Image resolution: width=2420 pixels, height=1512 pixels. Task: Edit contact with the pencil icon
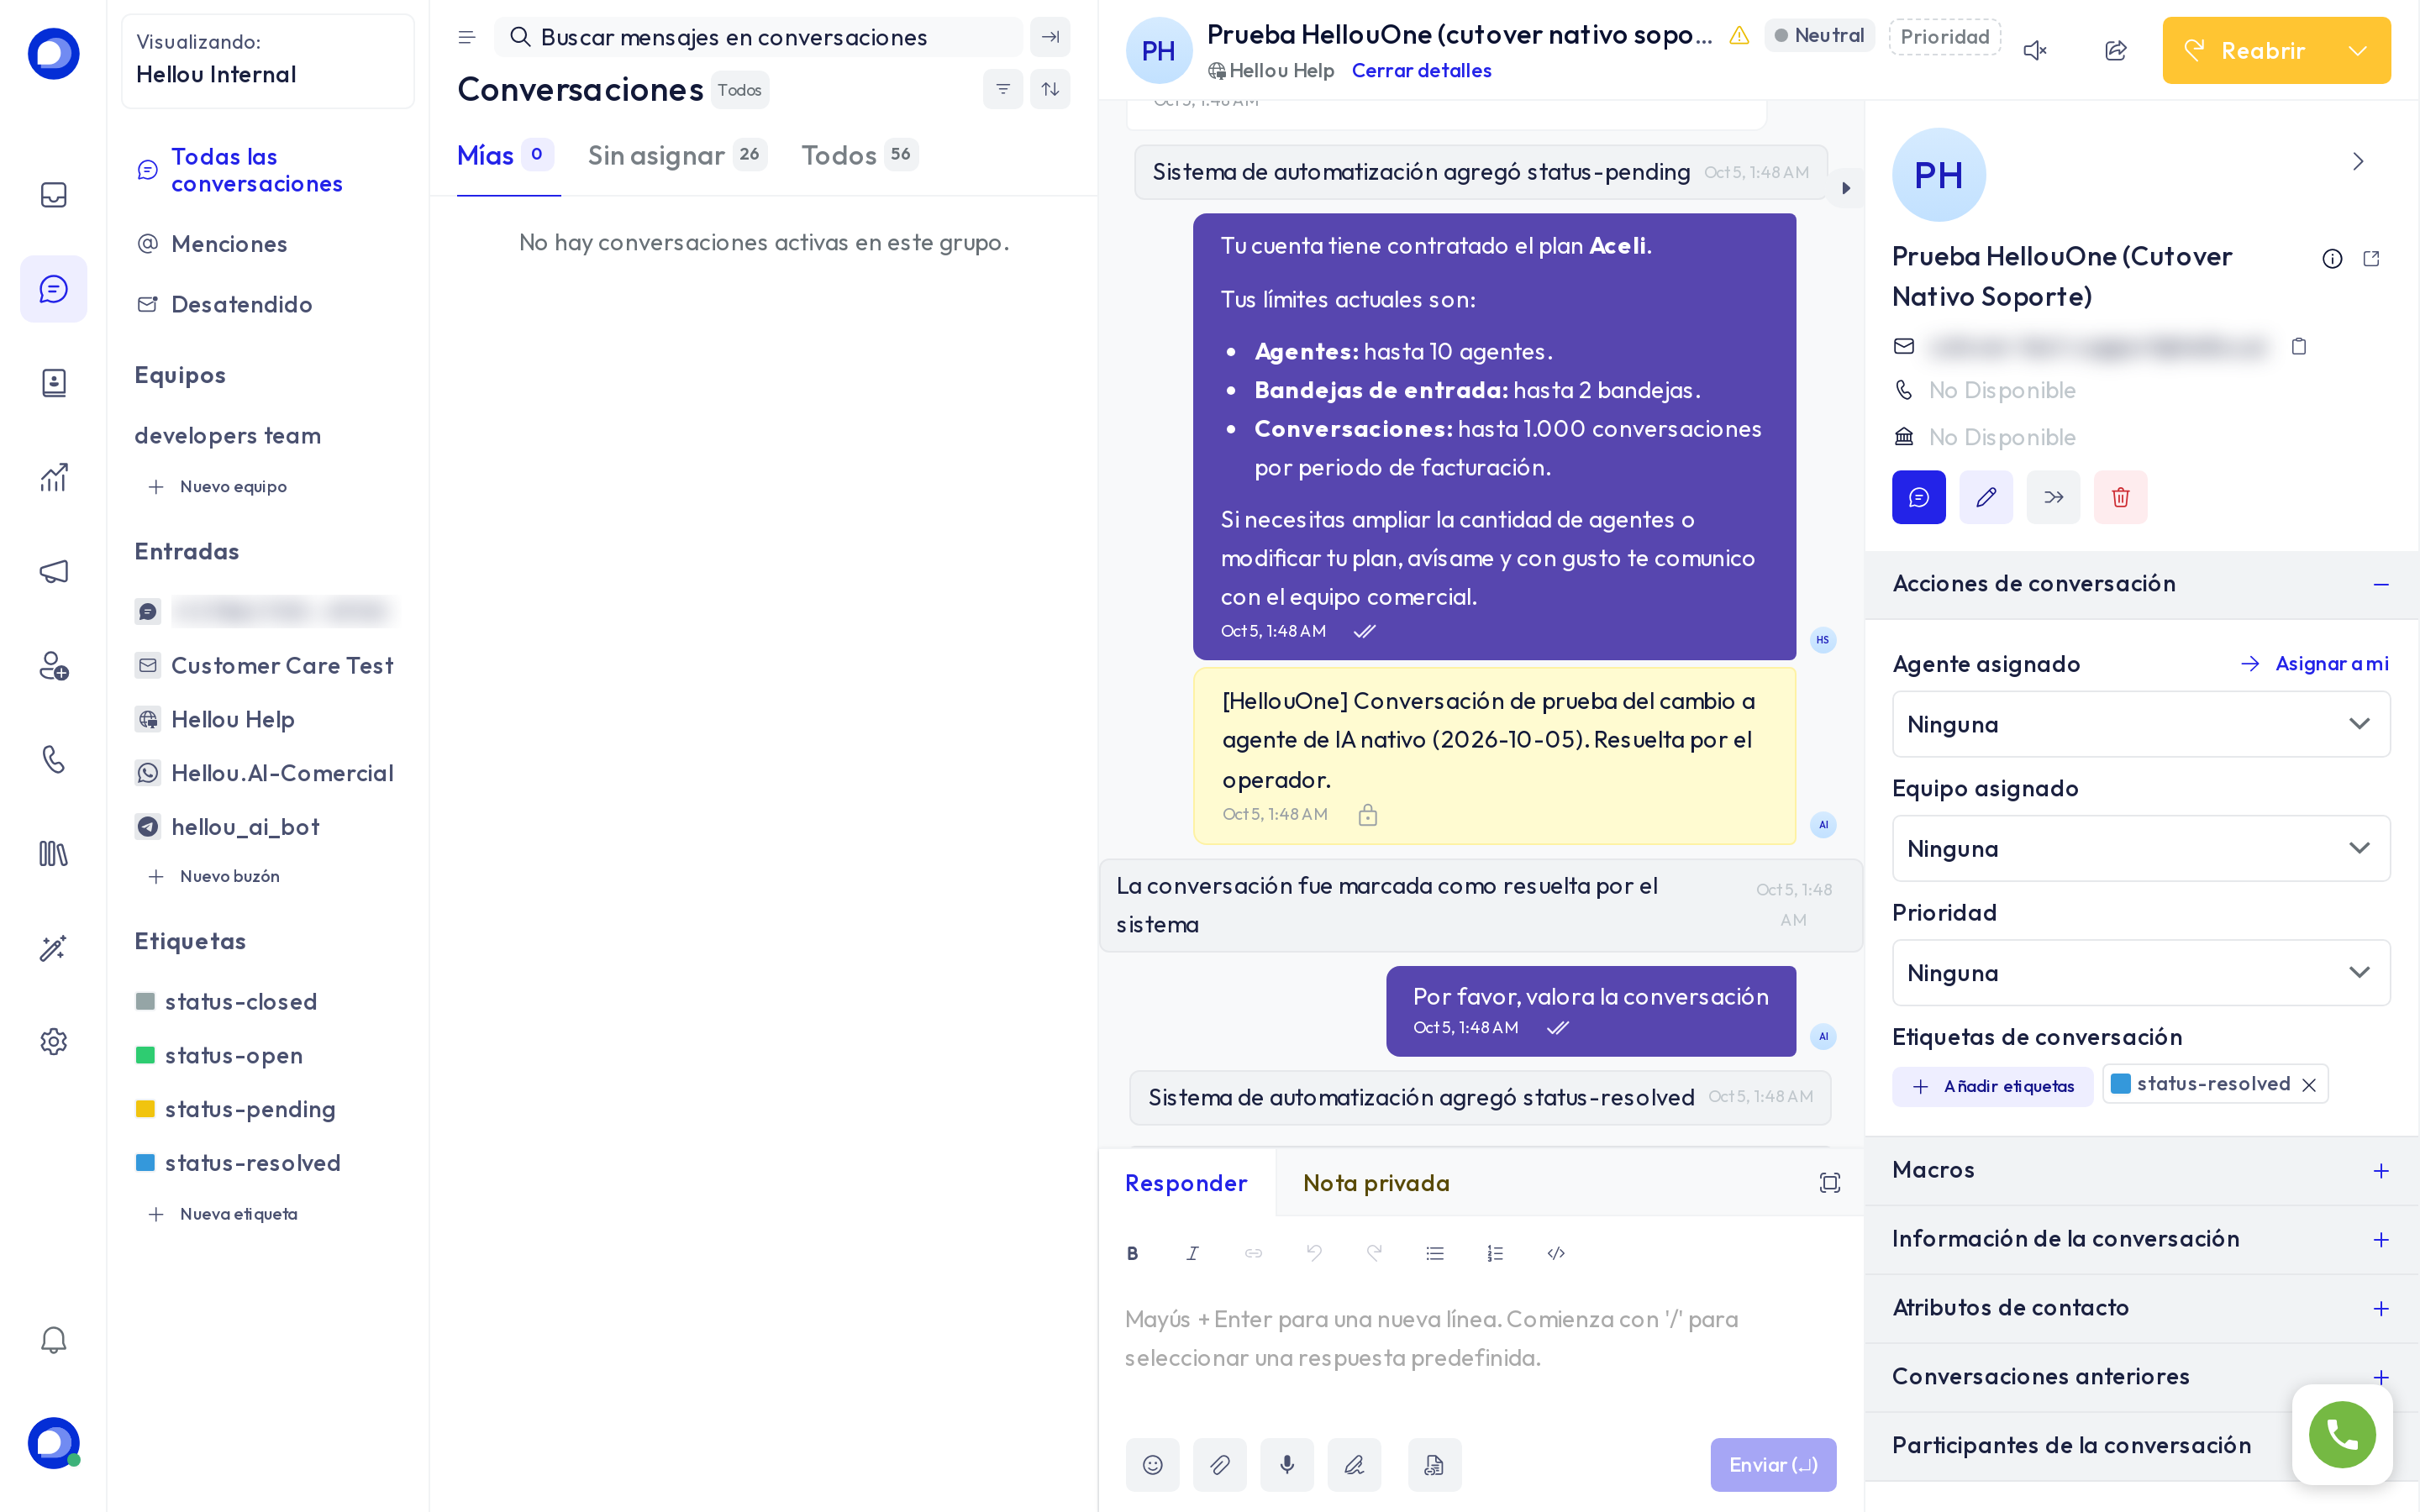pyautogui.click(x=1986, y=497)
